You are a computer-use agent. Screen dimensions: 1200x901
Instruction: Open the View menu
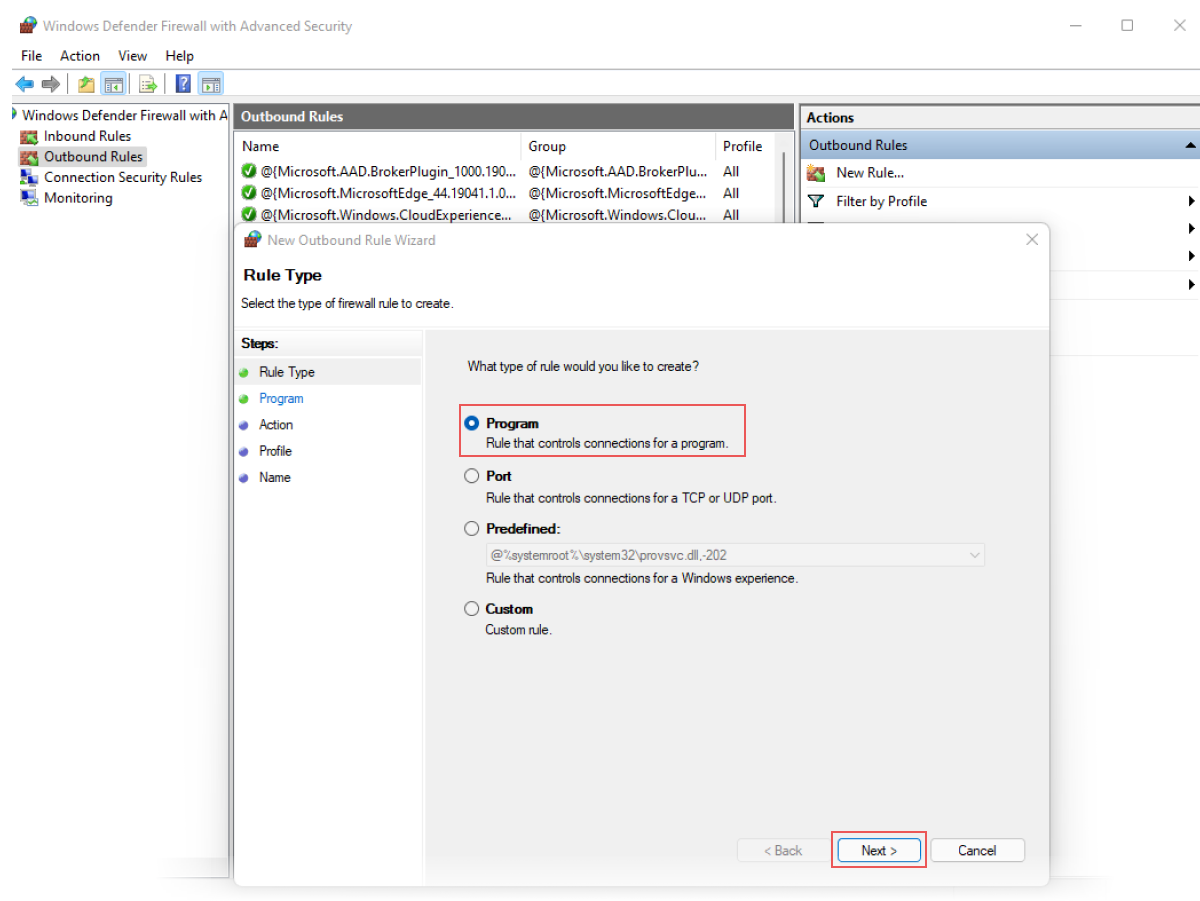pyautogui.click(x=132, y=56)
